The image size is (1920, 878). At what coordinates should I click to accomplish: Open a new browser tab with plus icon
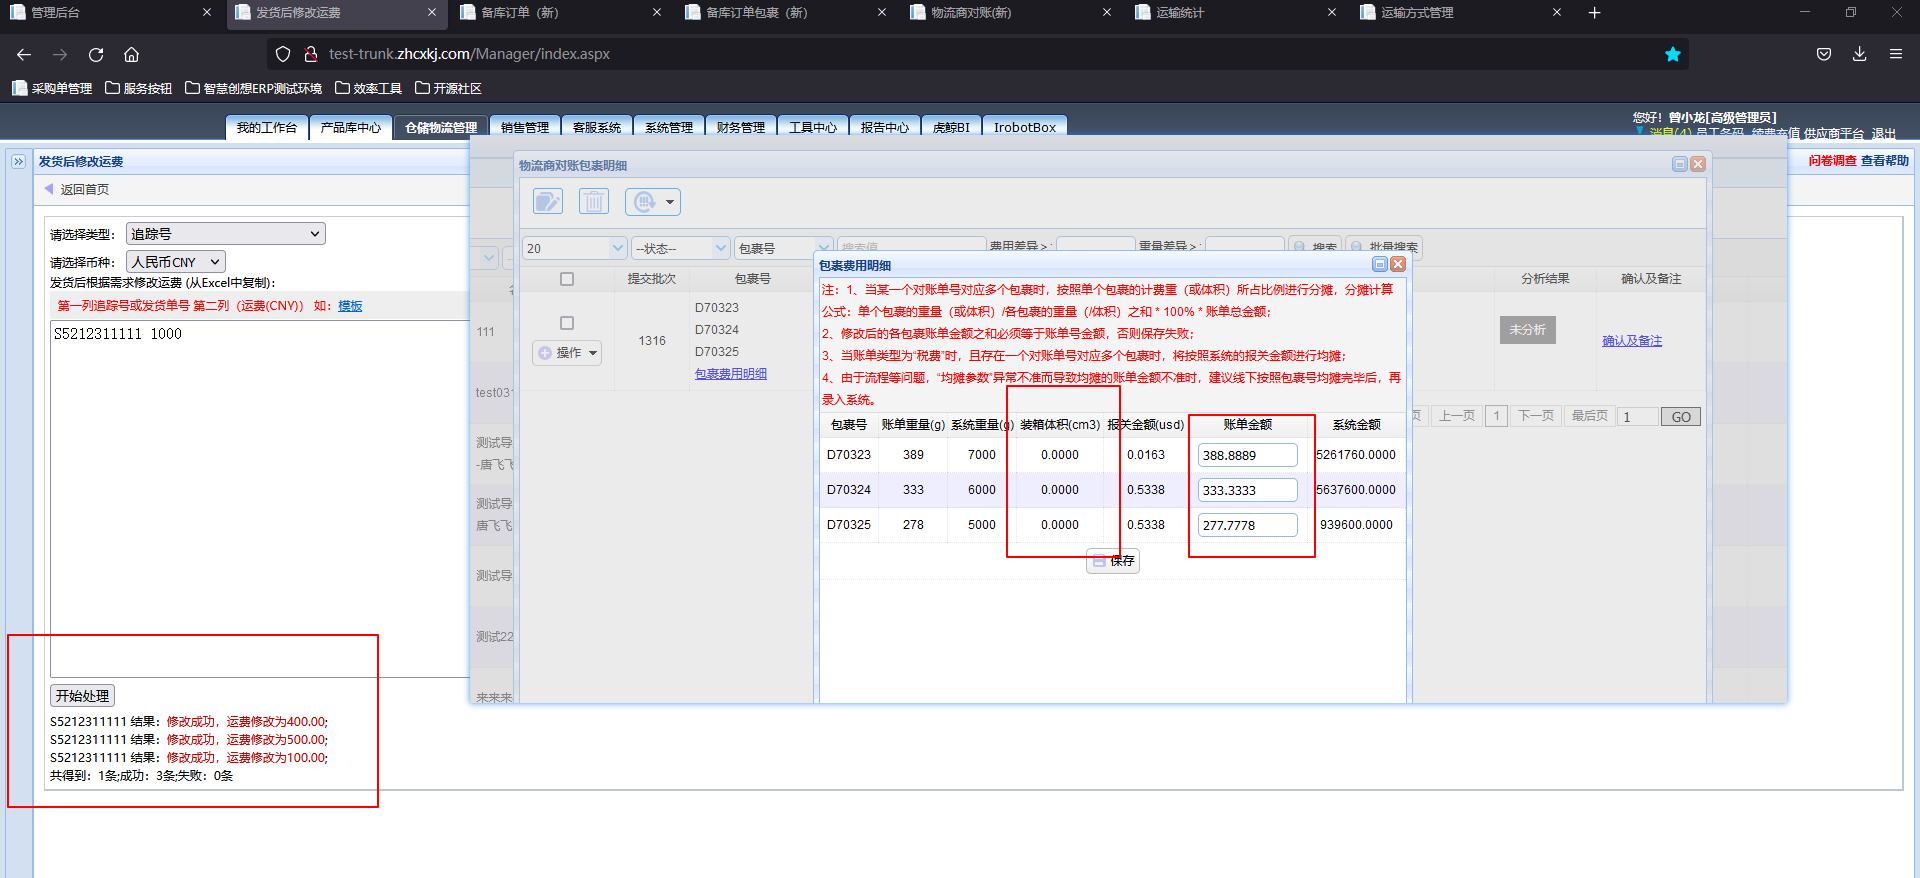(x=1595, y=13)
